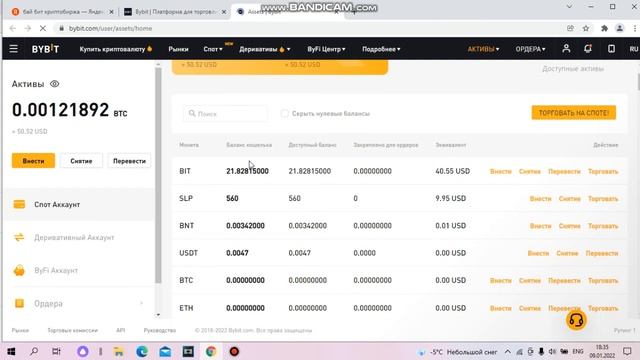Open the Рынки menu item

point(178,49)
